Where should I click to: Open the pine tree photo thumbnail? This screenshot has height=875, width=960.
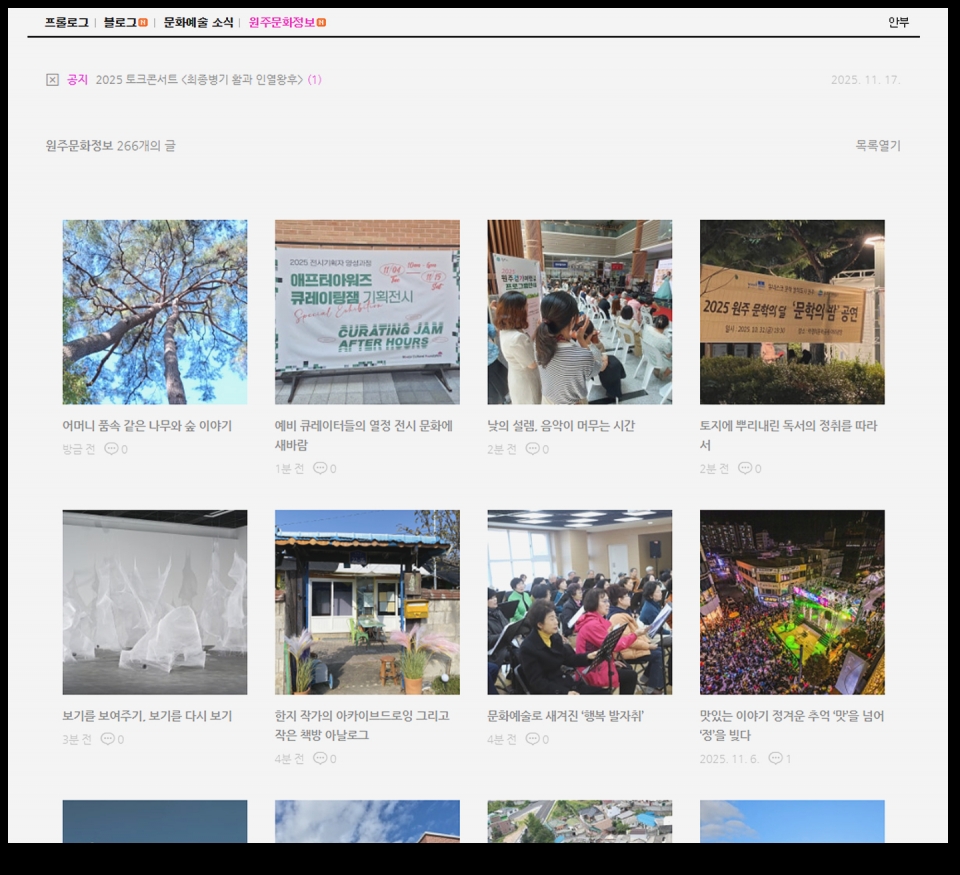point(155,312)
